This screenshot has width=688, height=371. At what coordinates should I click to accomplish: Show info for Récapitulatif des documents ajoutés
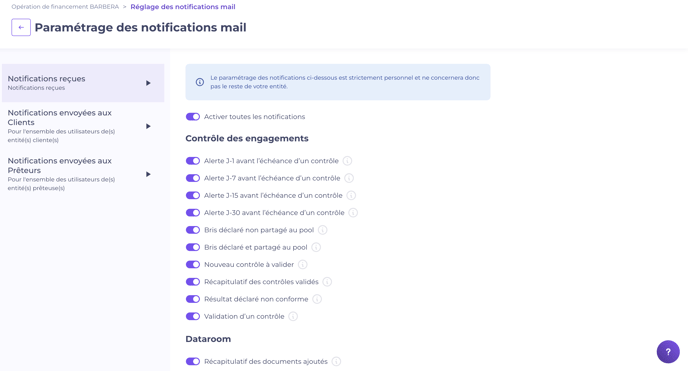coord(336,361)
